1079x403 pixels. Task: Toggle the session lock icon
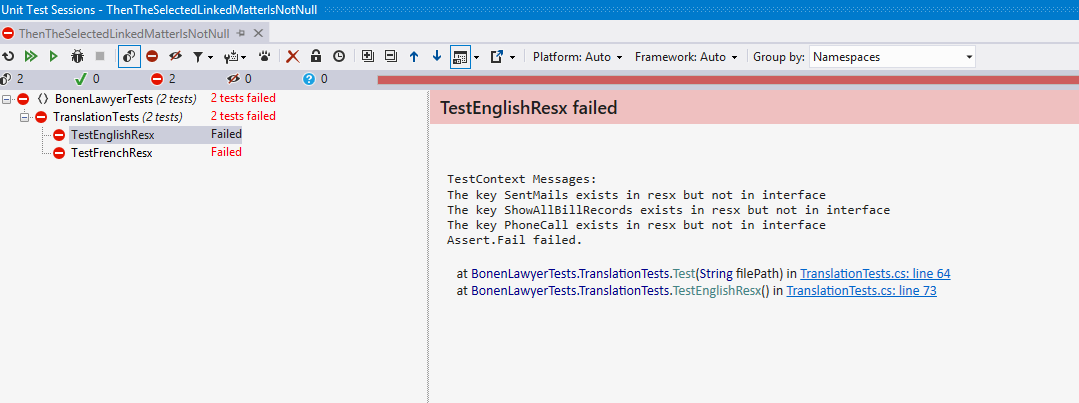[x=316, y=57]
